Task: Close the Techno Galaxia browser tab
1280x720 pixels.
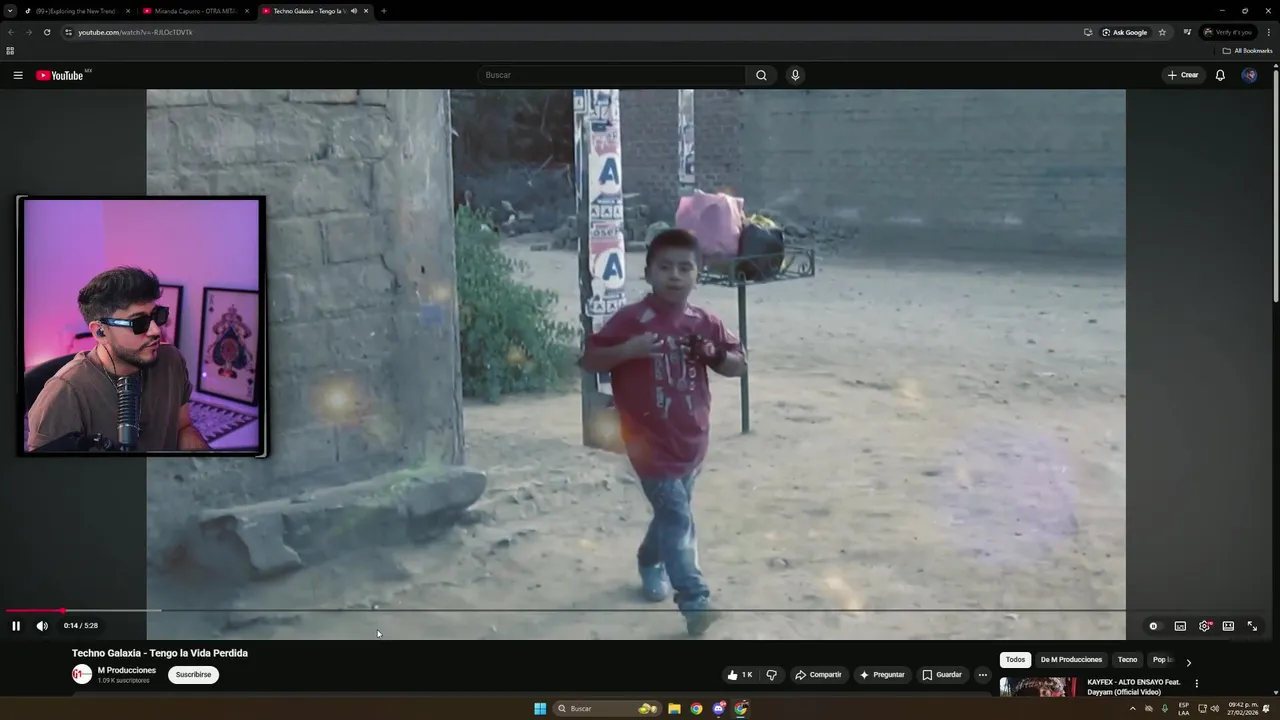Action: click(366, 11)
